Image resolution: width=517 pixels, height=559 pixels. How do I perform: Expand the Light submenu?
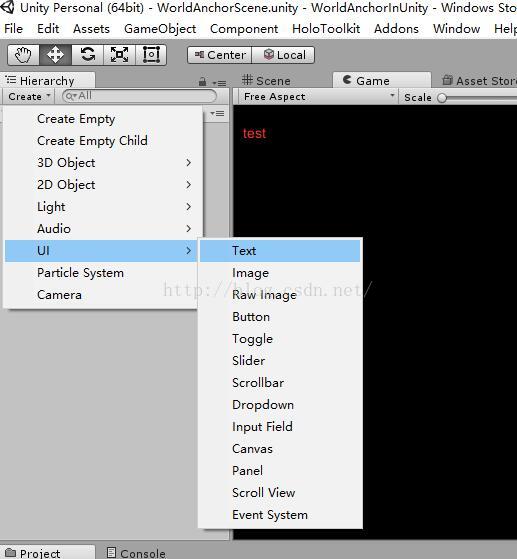(x=101, y=207)
